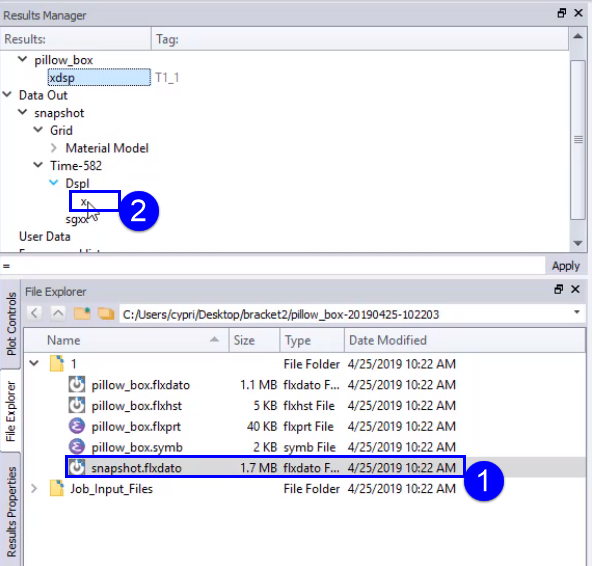Close the Results Manager panel

tap(578, 13)
